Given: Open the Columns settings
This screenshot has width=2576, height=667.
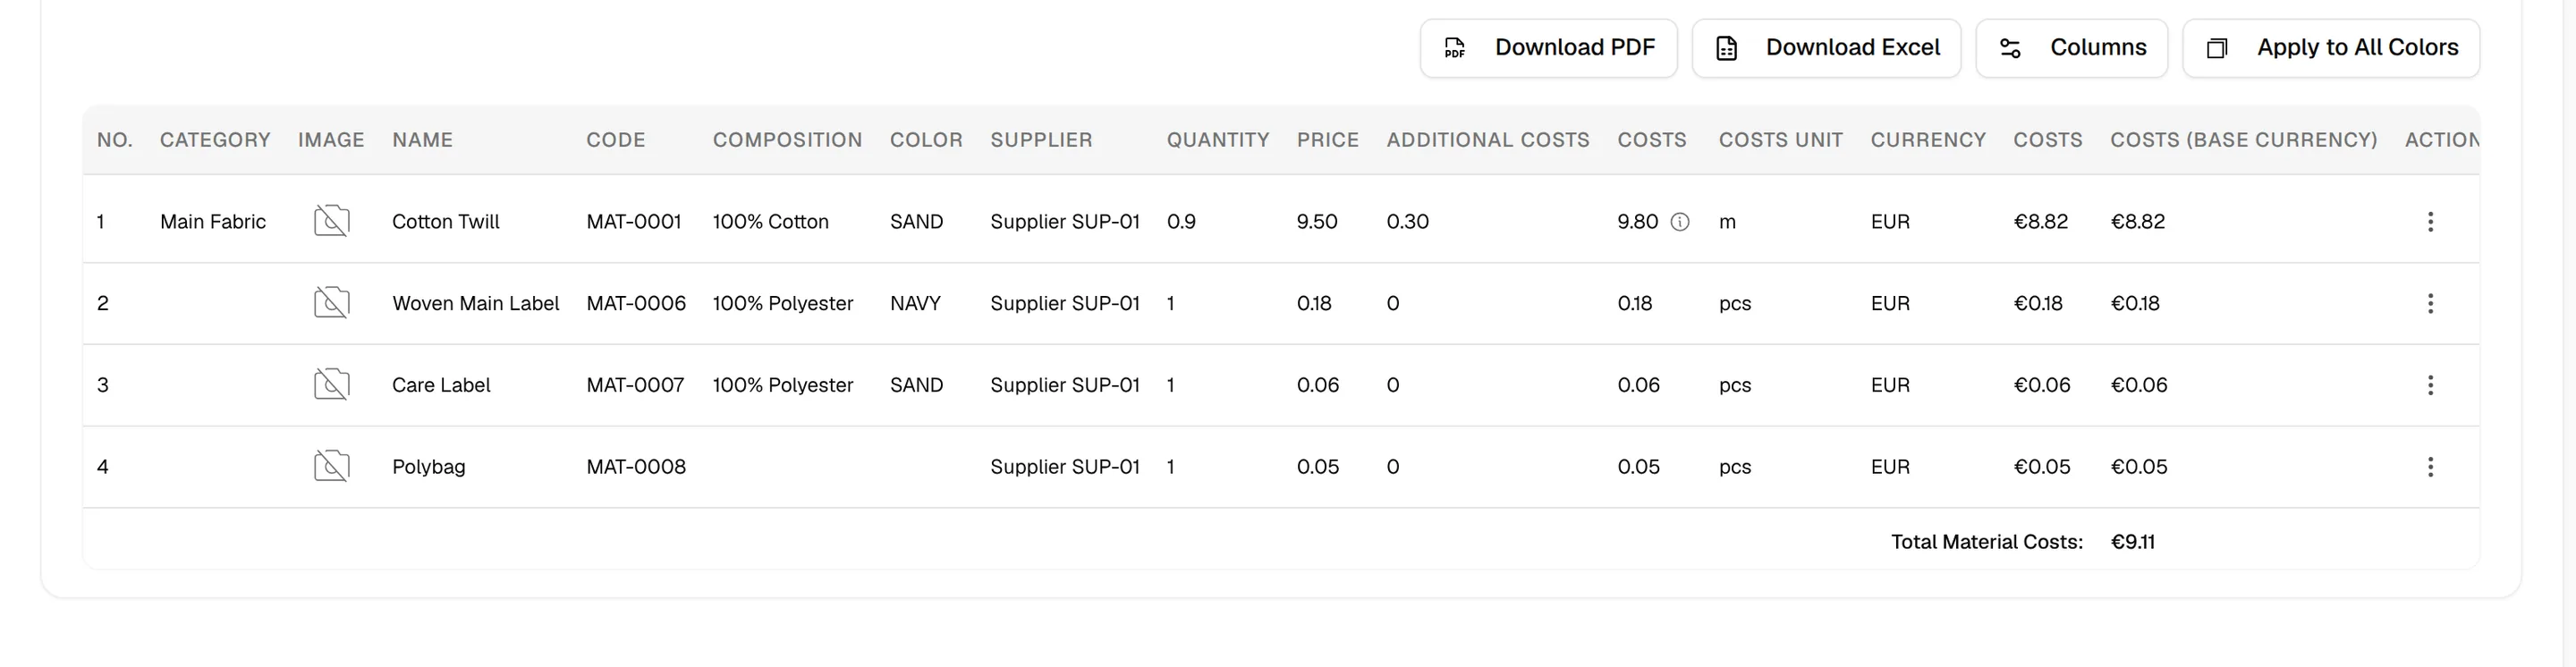Looking at the screenshot, I should pos(2071,48).
